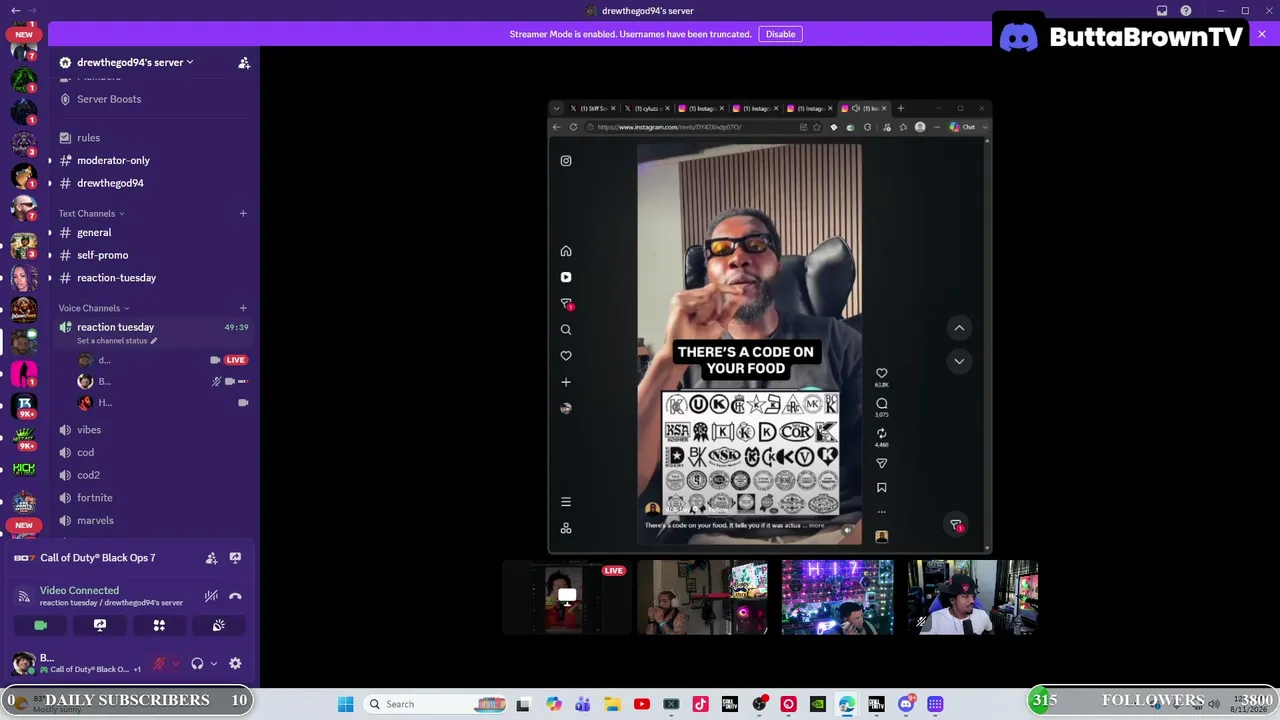Open reel comments in stream

tap(881, 403)
